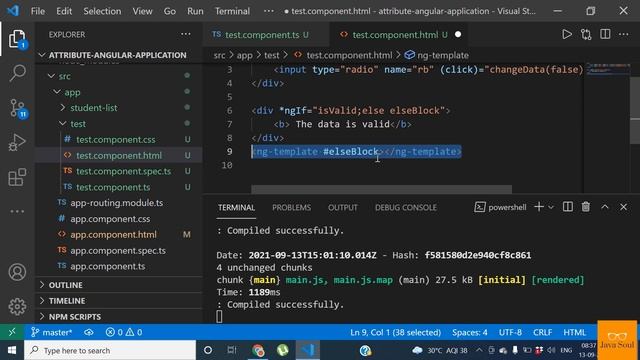The width and height of the screenshot is (640, 360).
Task: Run the file with play icon
Action: pos(567,34)
